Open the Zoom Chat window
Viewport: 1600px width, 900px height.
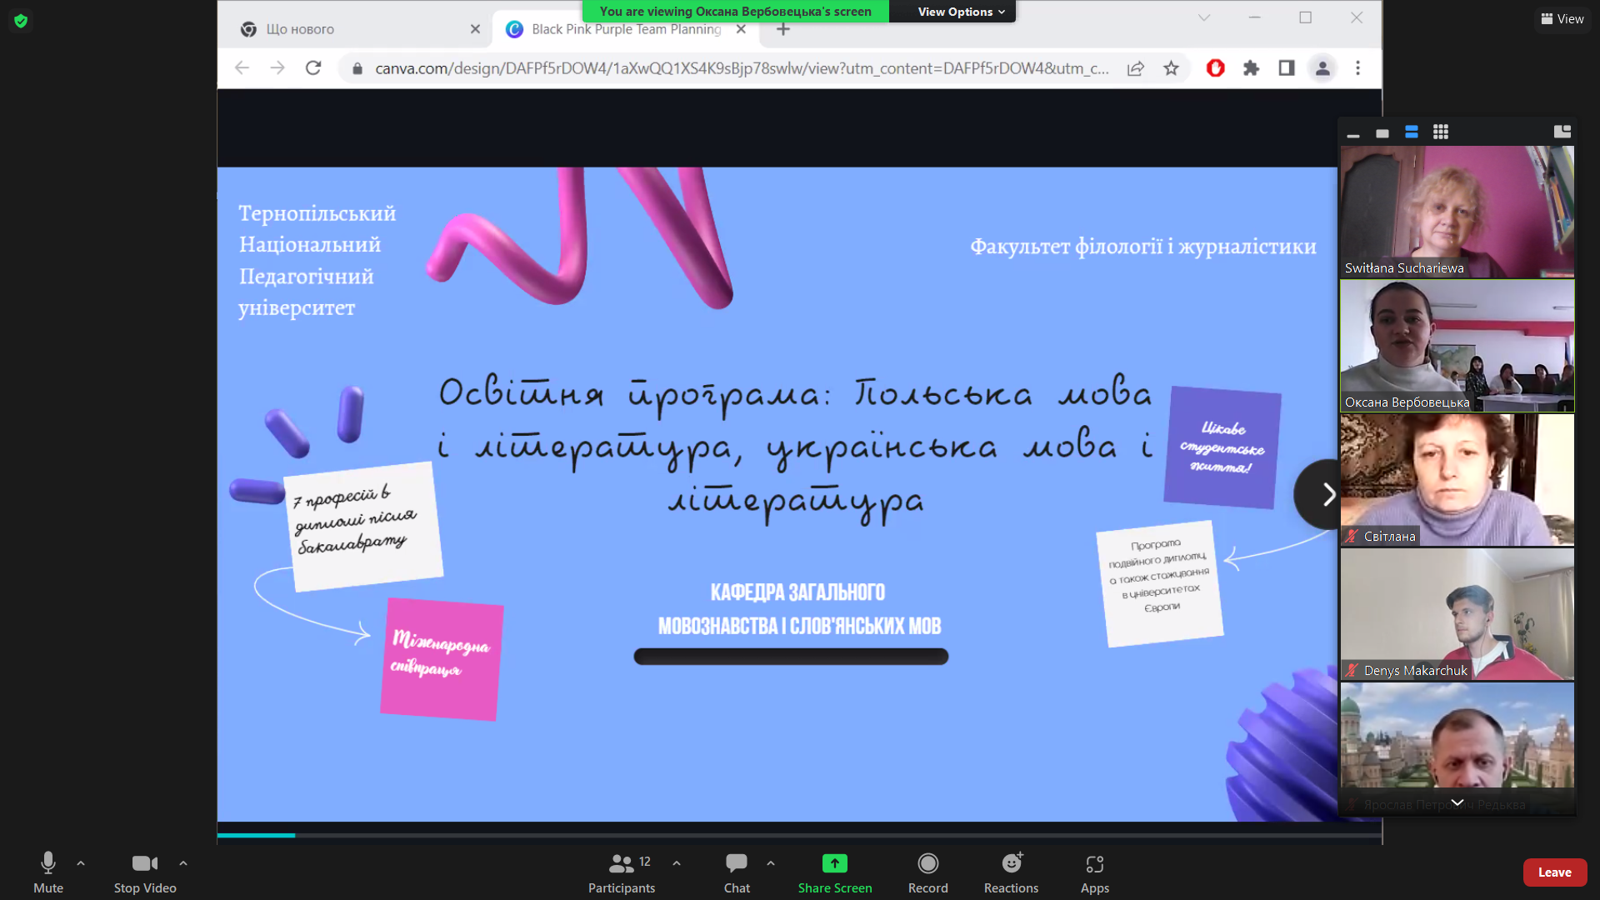click(x=736, y=870)
